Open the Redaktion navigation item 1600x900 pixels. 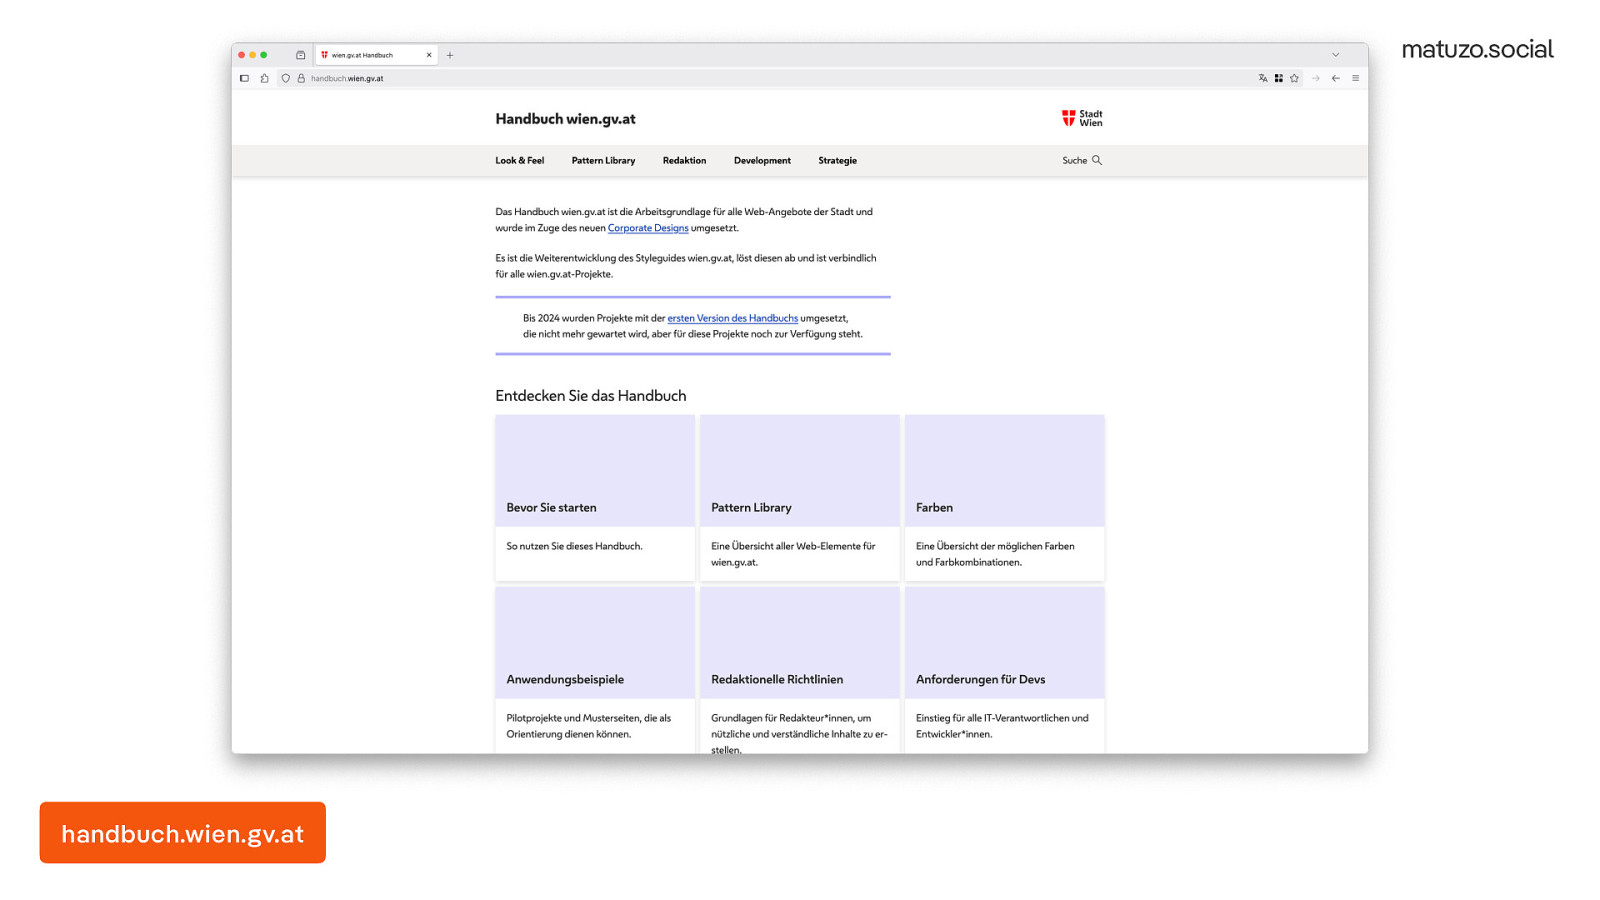pyautogui.click(x=684, y=160)
